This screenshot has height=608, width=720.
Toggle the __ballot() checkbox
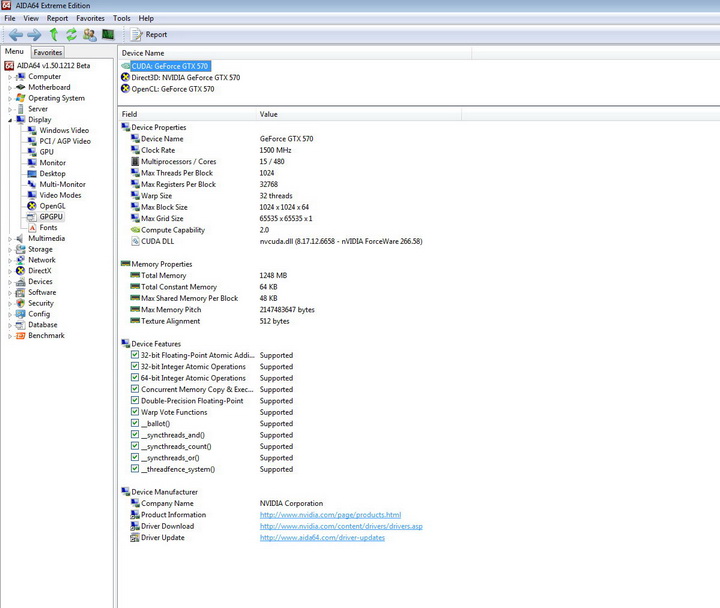pos(135,423)
